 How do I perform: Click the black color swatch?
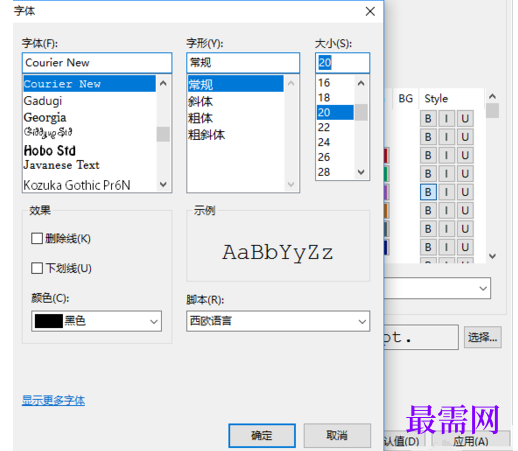49,321
